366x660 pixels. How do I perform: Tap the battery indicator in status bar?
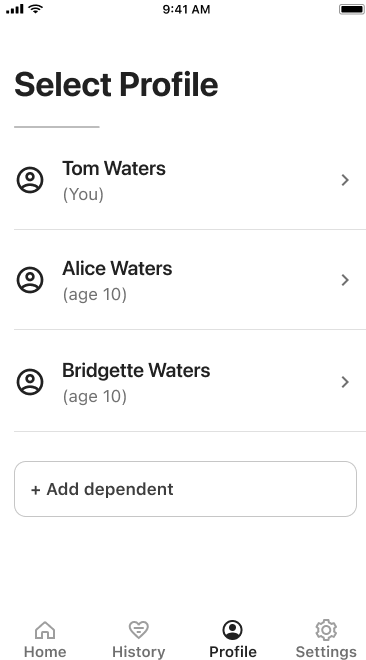352,9
